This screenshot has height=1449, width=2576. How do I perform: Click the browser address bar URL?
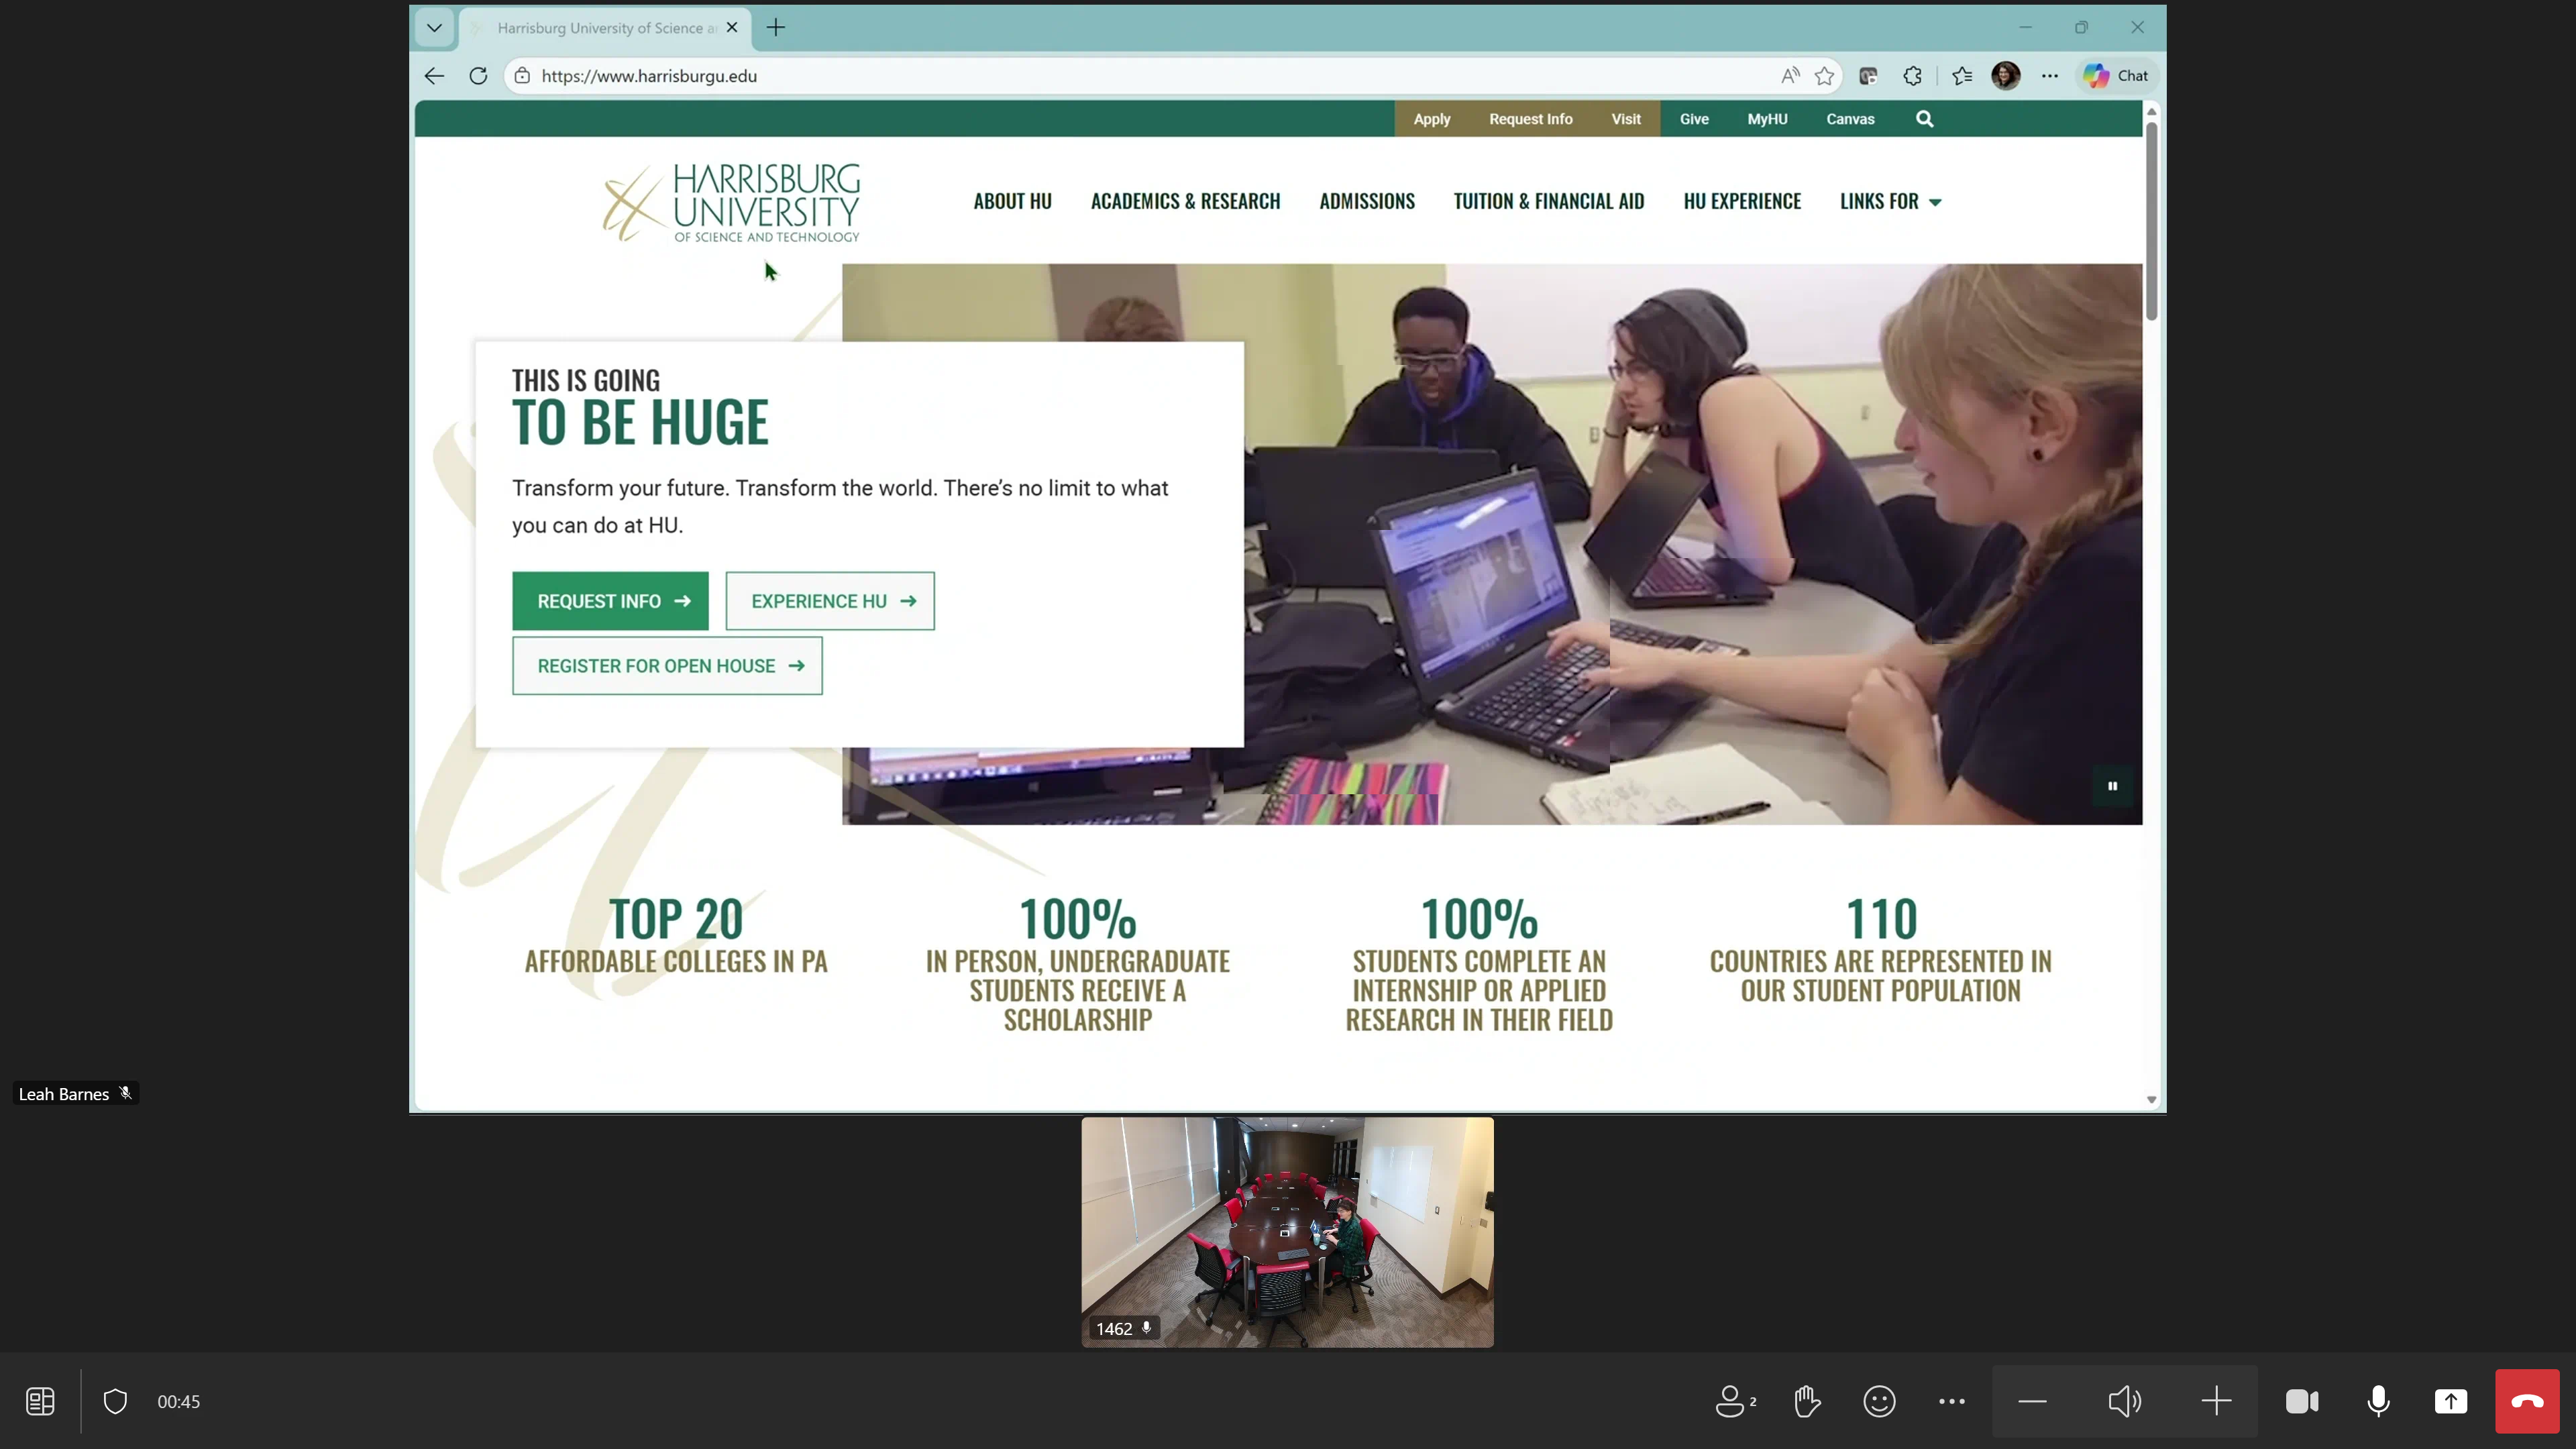(x=649, y=76)
